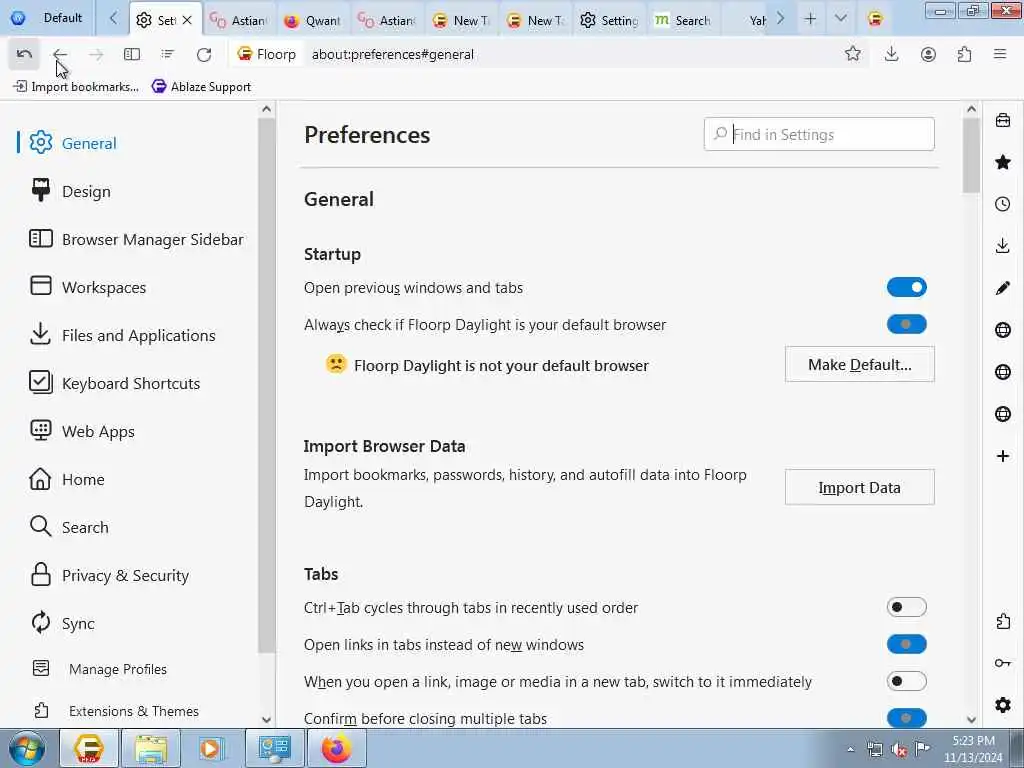Enable switch to new tab immediately
1024x768 pixels.
click(906, 682)
